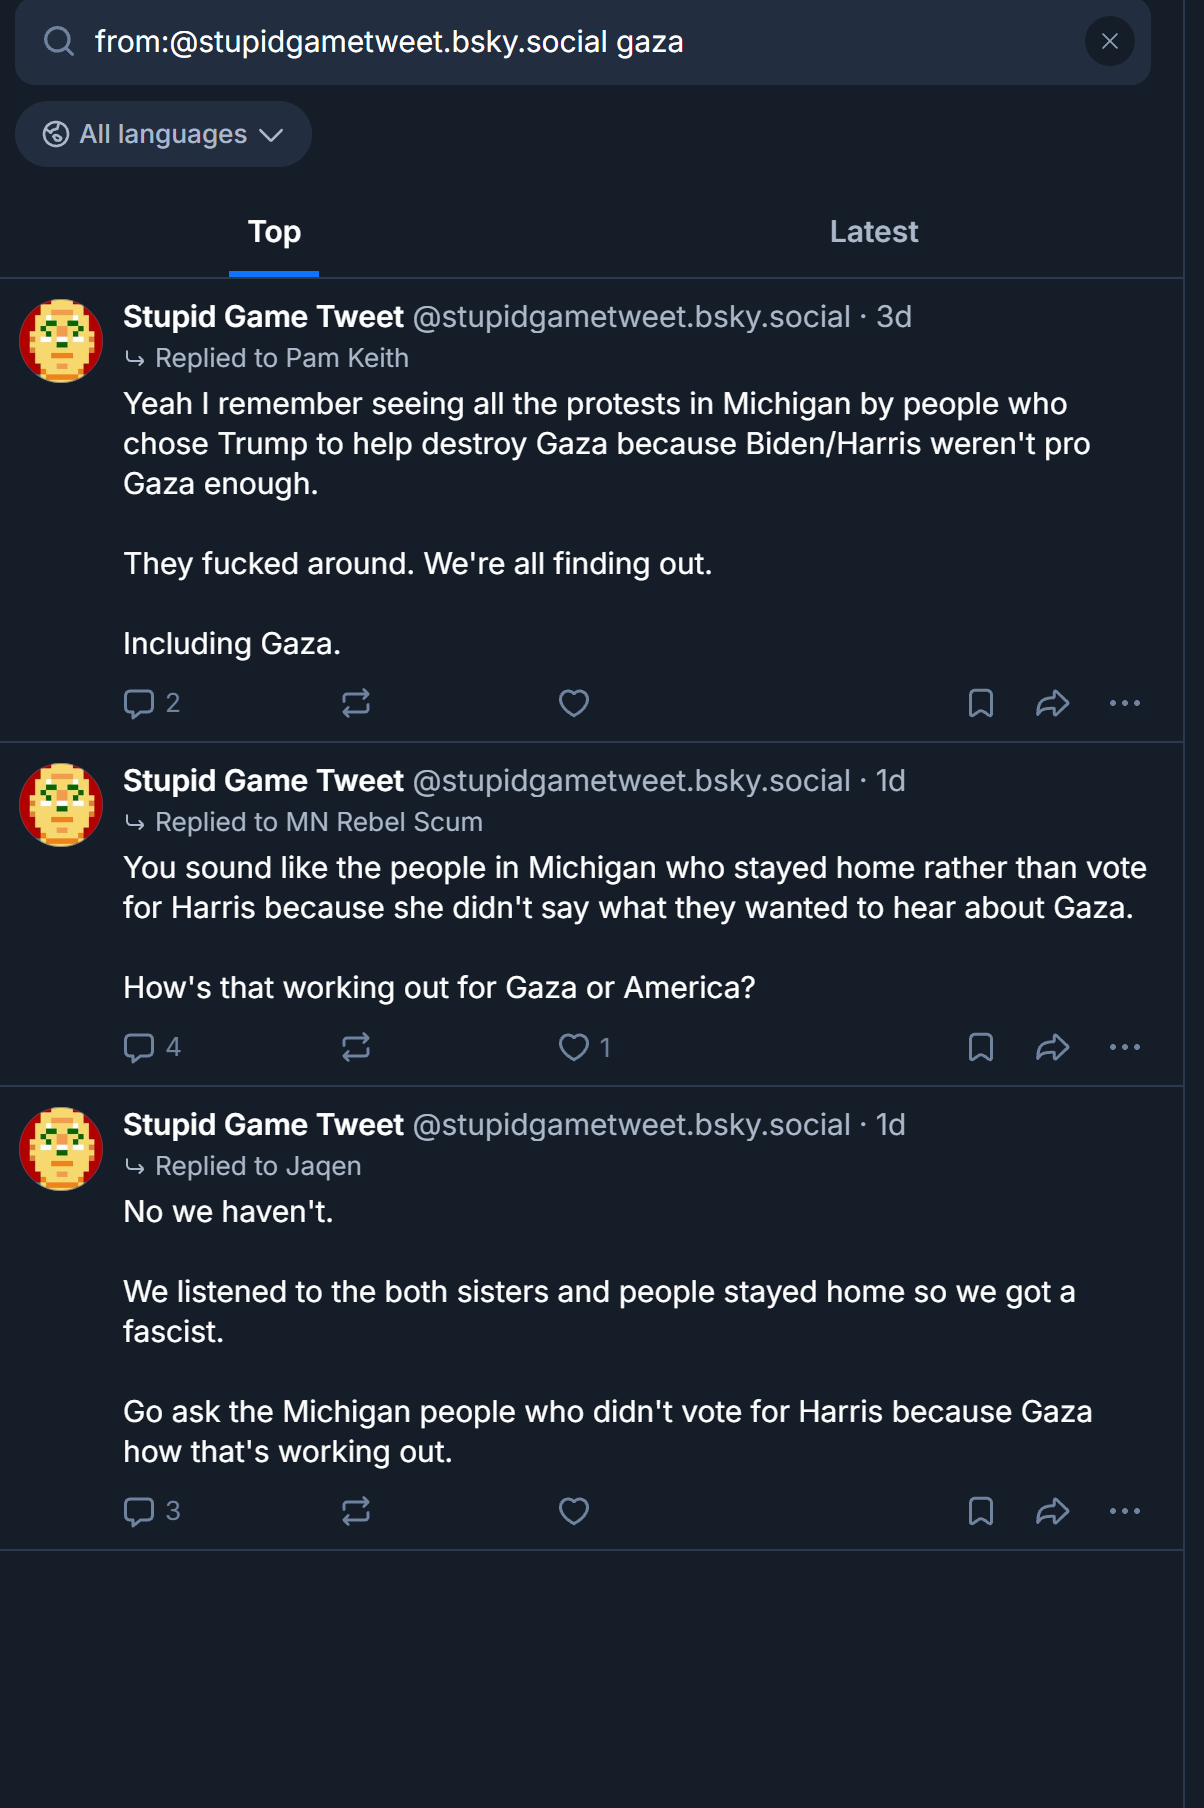
Task: Click in the search input field
Action: 580,42
